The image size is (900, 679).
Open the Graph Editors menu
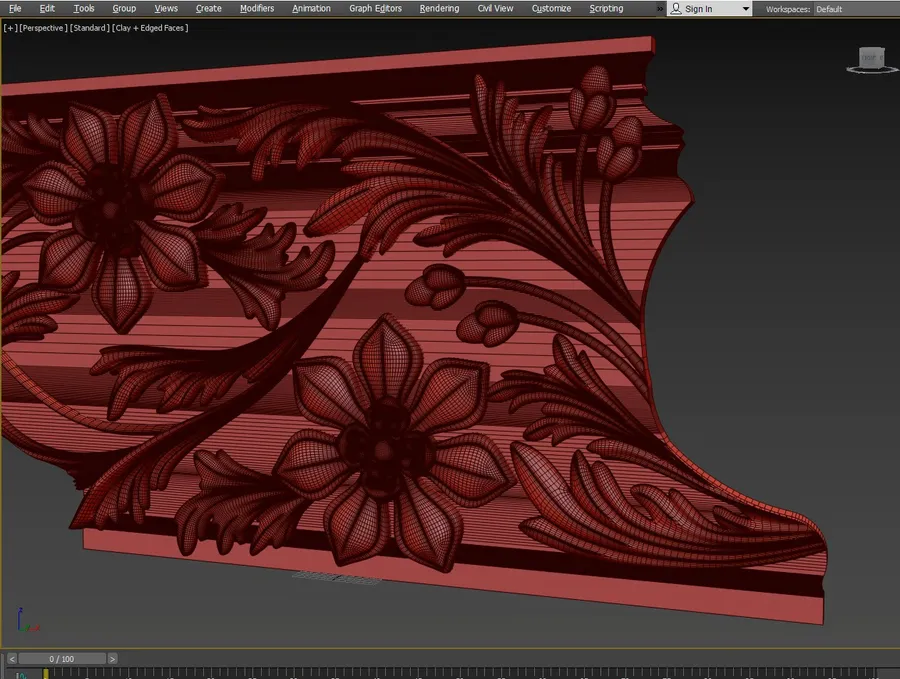coord(375,9)
